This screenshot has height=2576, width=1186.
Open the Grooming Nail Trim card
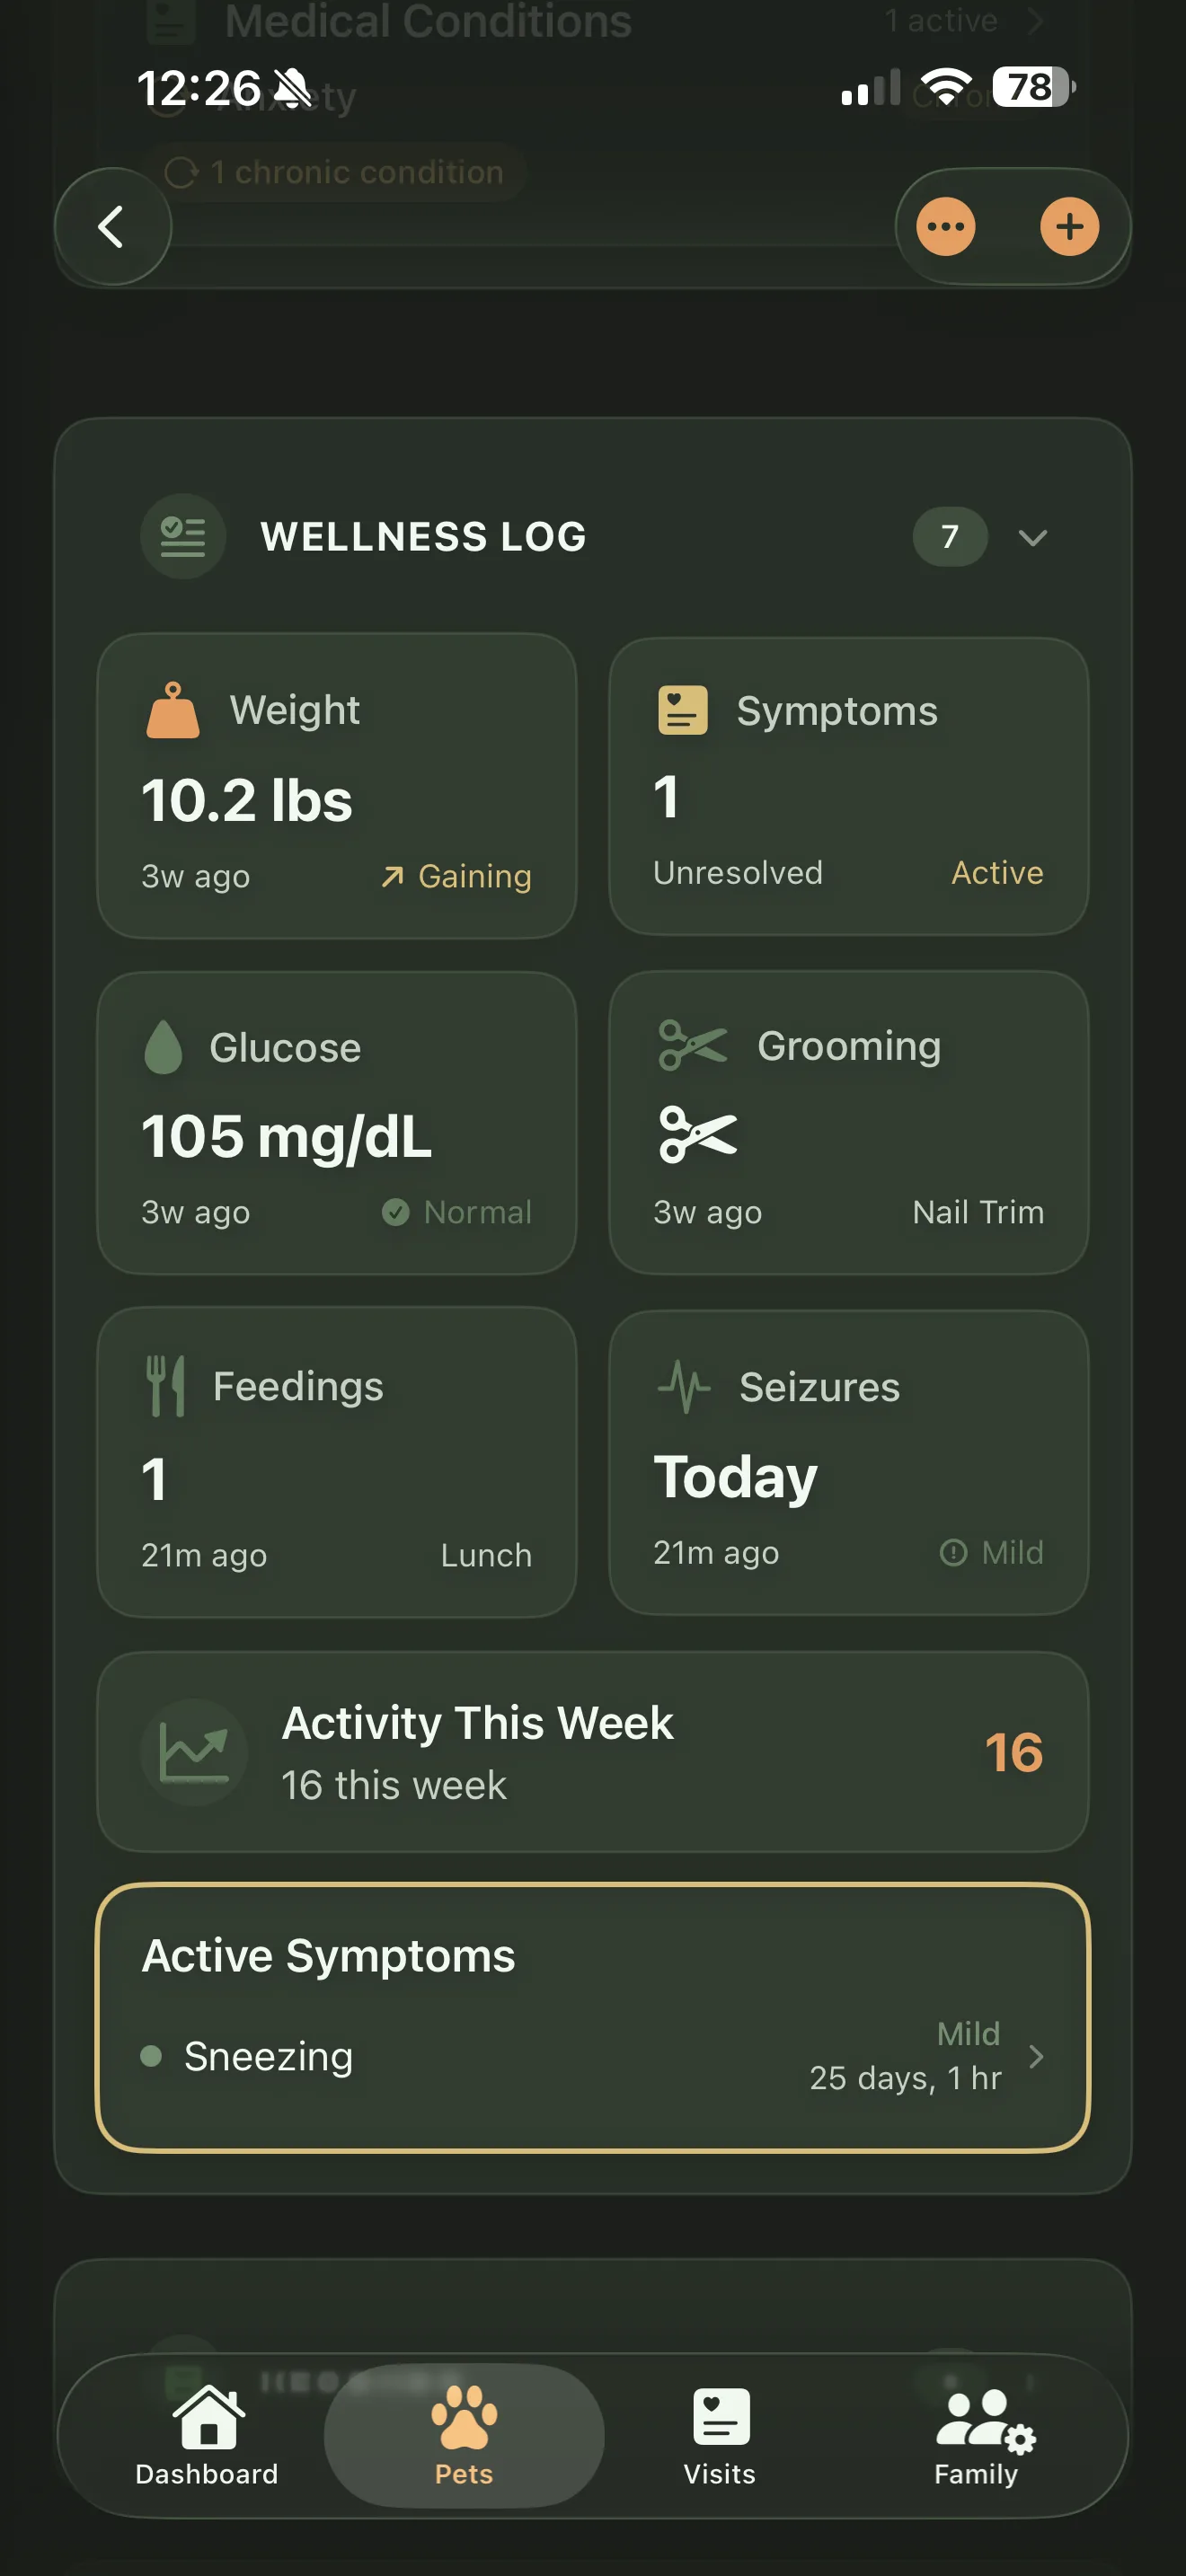click(x=848, y=1123)
